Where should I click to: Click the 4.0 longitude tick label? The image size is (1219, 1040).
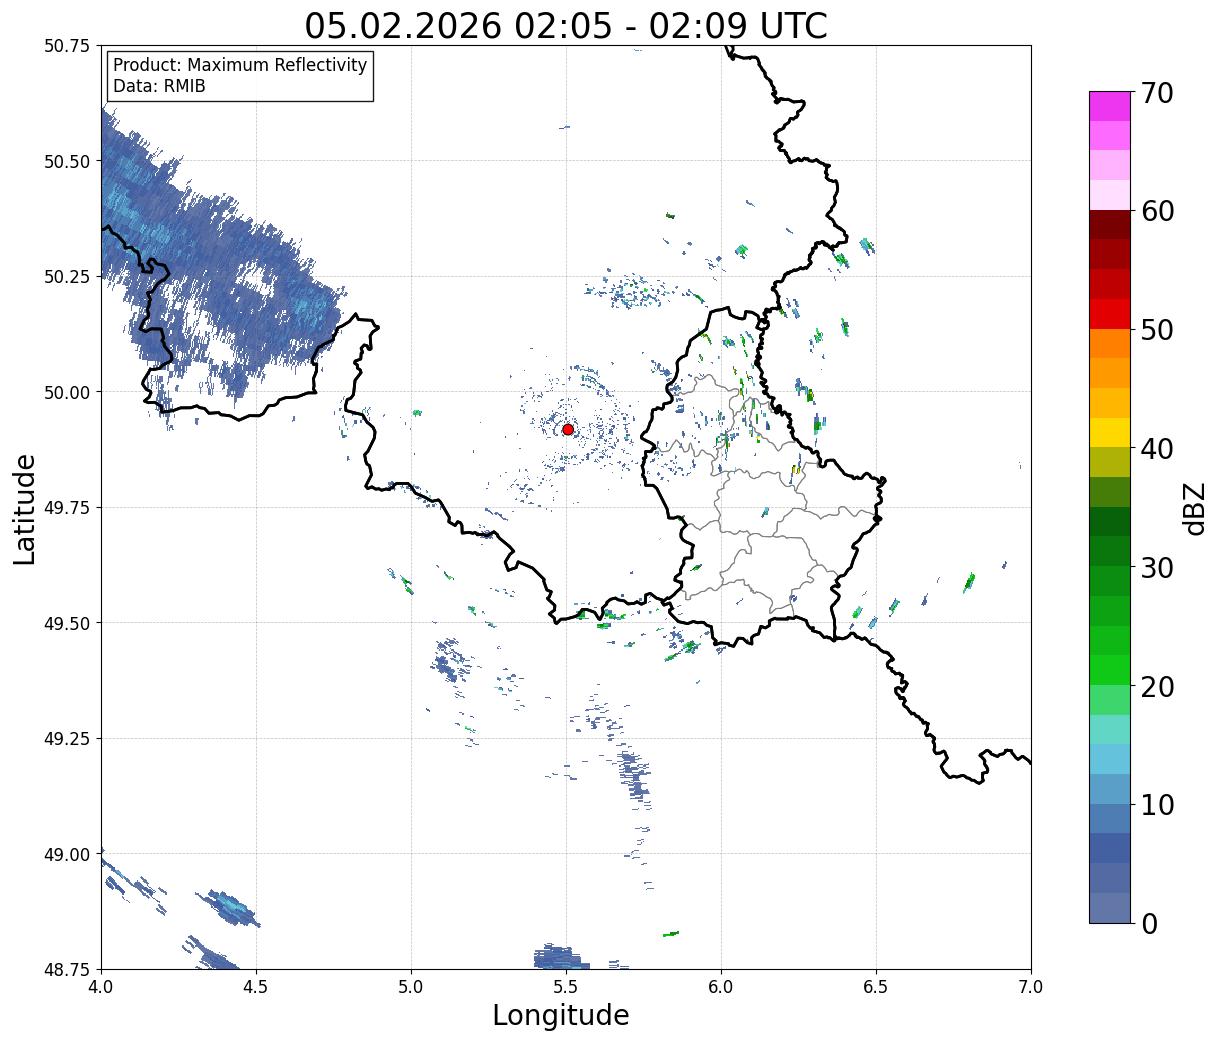pyautogui.click(x=101, y=987)
